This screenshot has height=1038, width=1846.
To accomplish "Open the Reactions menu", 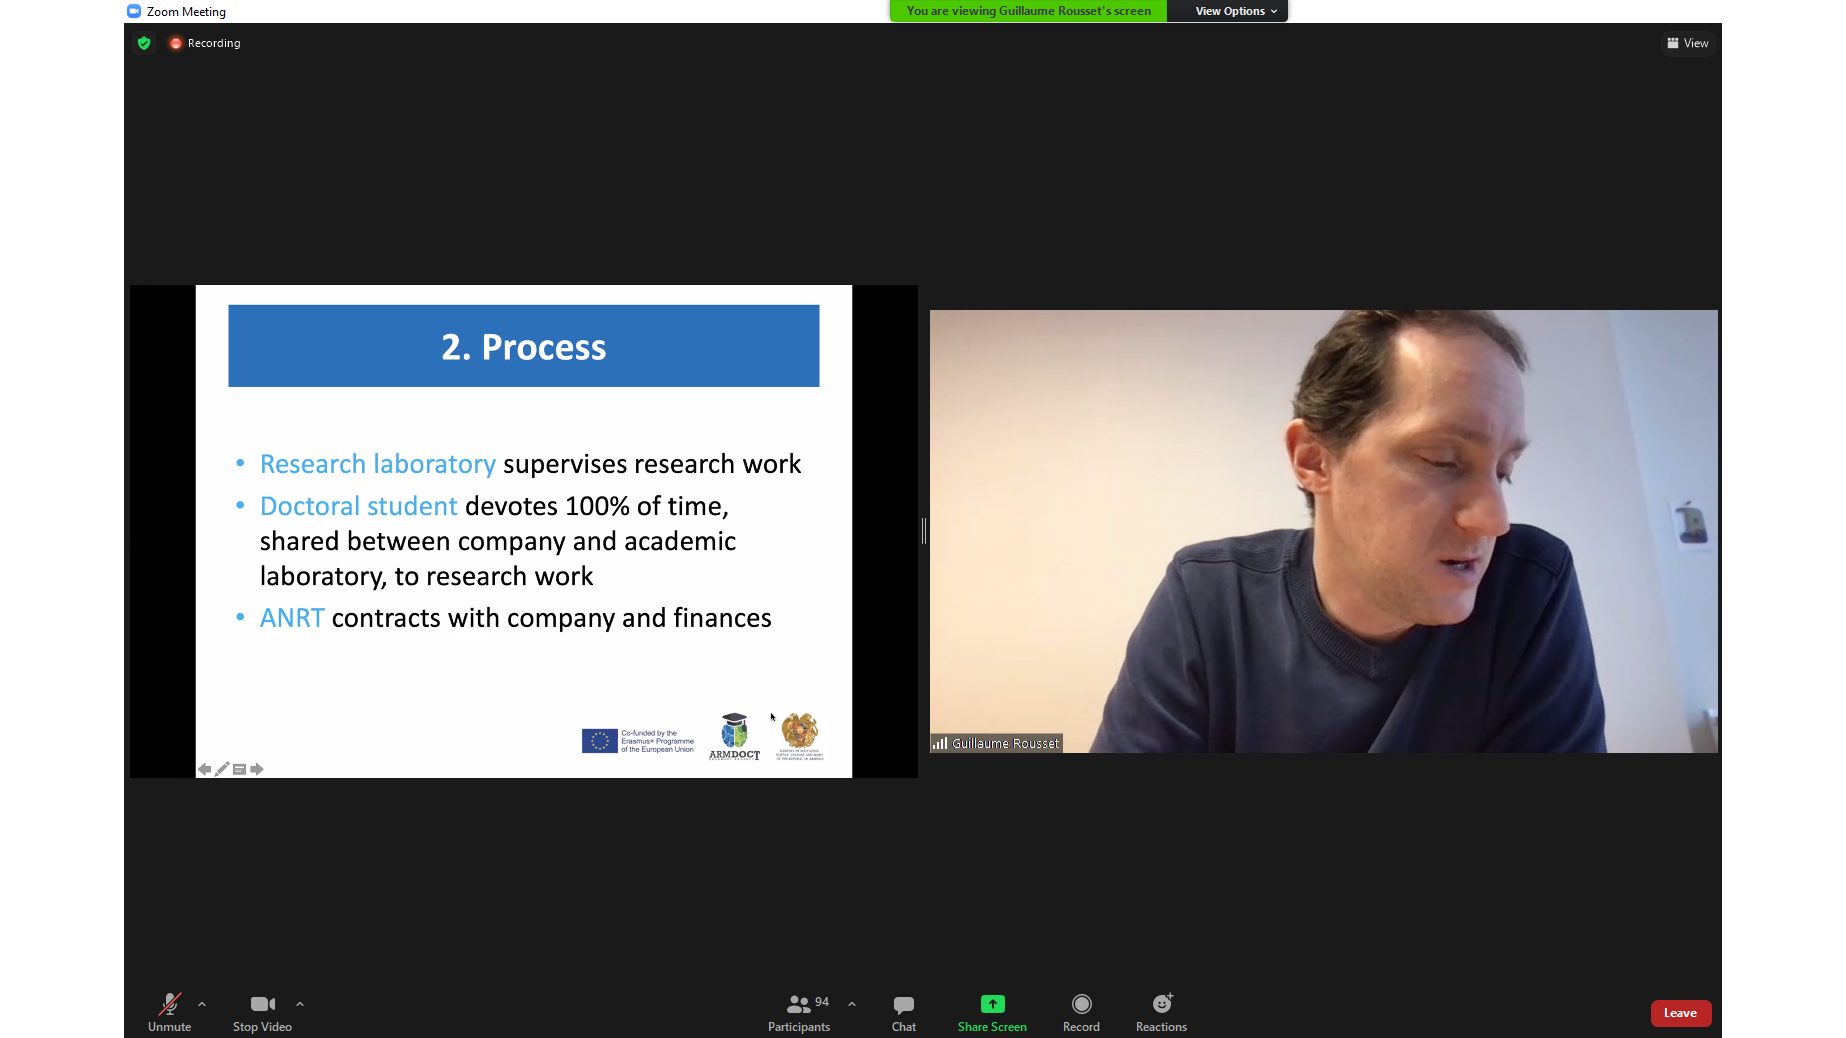I will coord(1161,1012).
